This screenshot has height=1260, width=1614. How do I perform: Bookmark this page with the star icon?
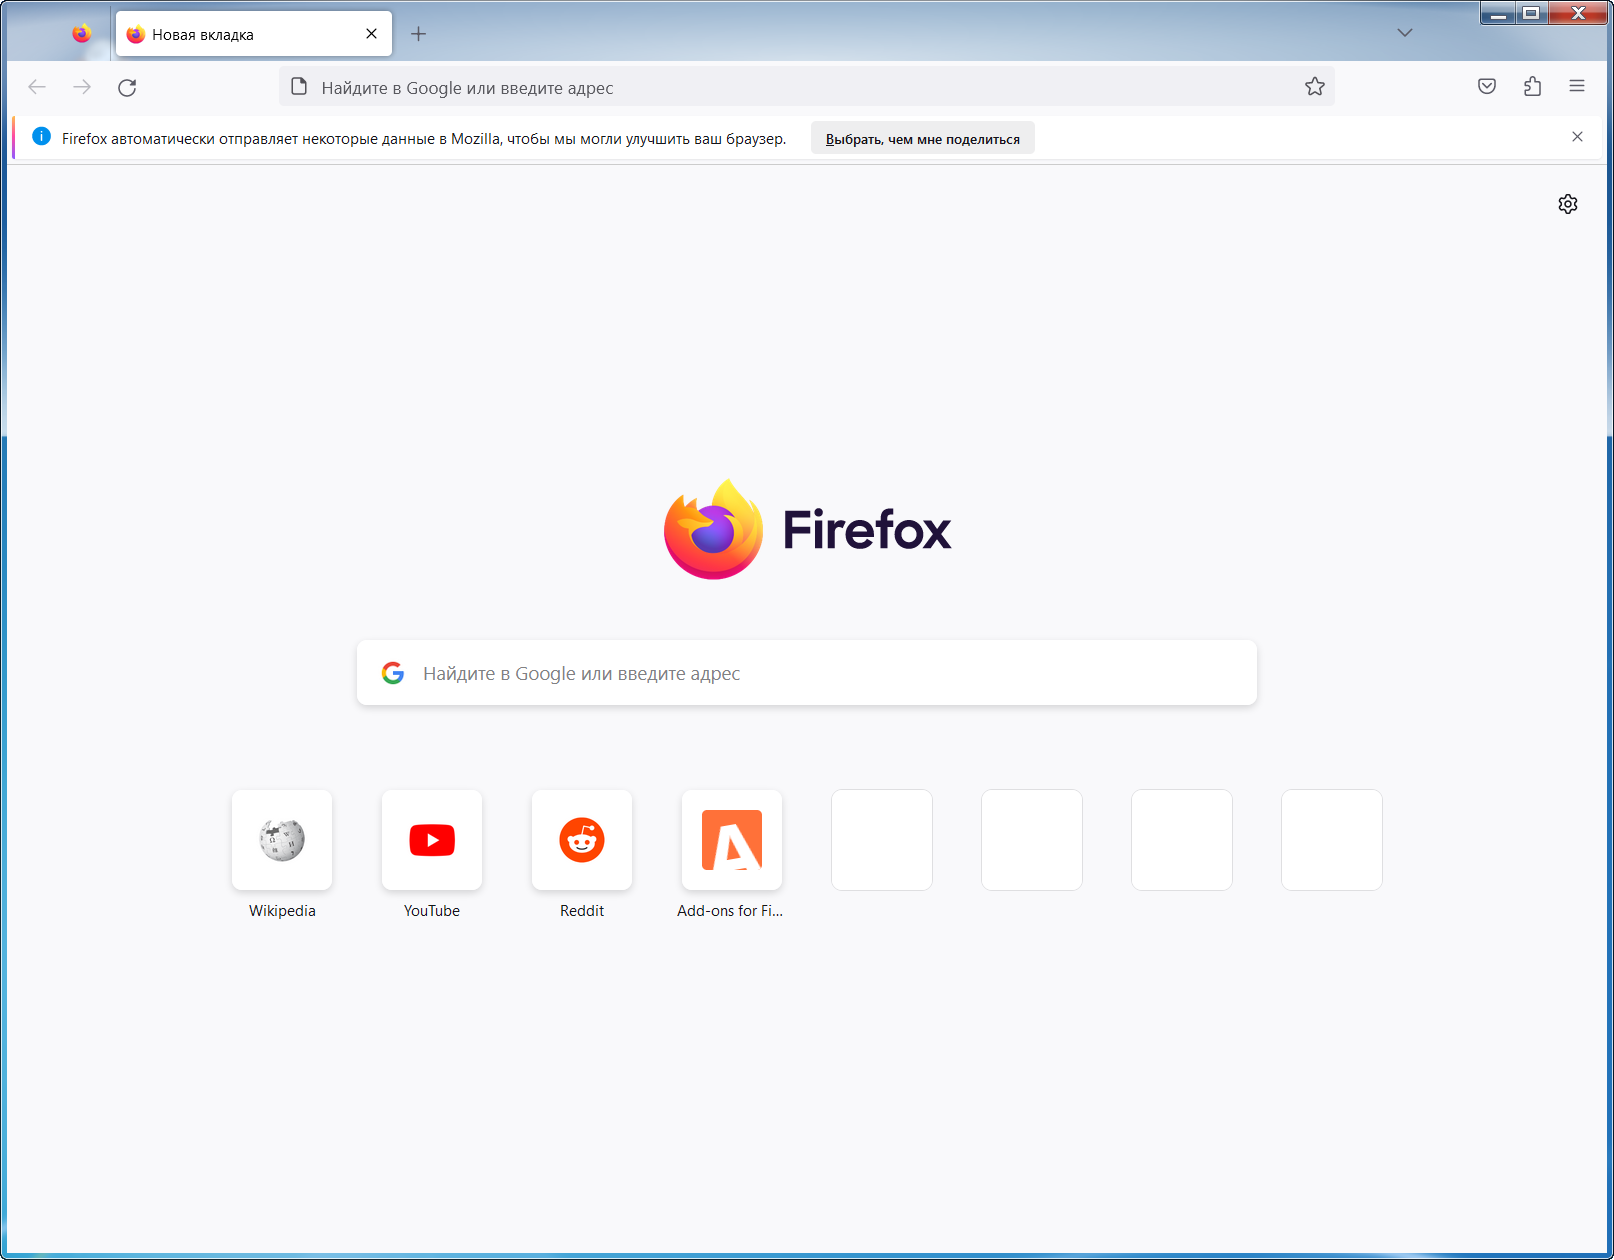[x=1315, y=87]
